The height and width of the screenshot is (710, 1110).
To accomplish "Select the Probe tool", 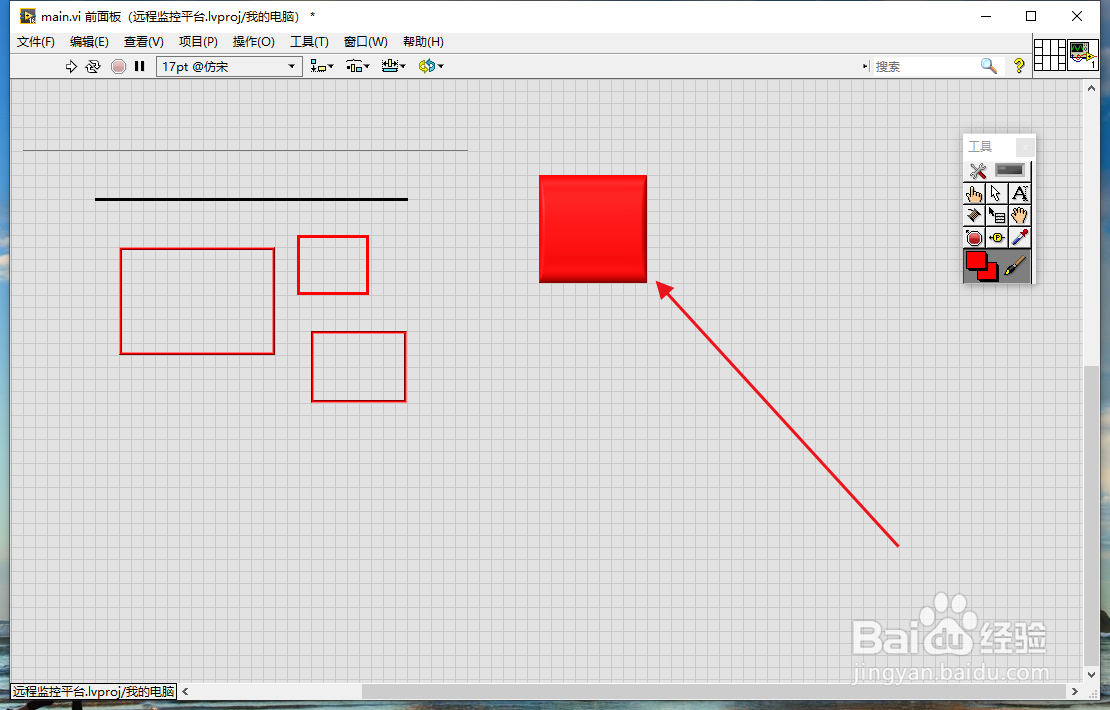I will [x=997, y=238].
